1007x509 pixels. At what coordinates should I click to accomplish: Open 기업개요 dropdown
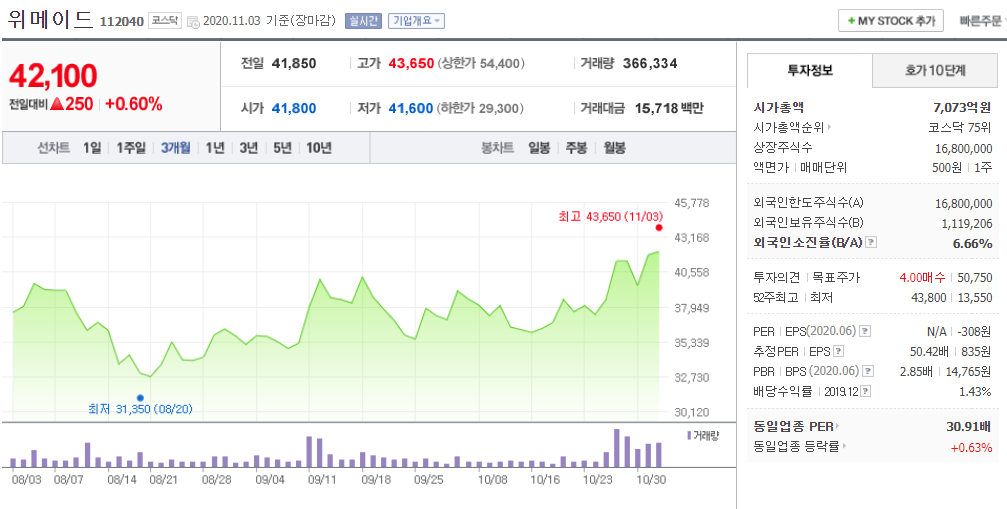tap(417, 21)
